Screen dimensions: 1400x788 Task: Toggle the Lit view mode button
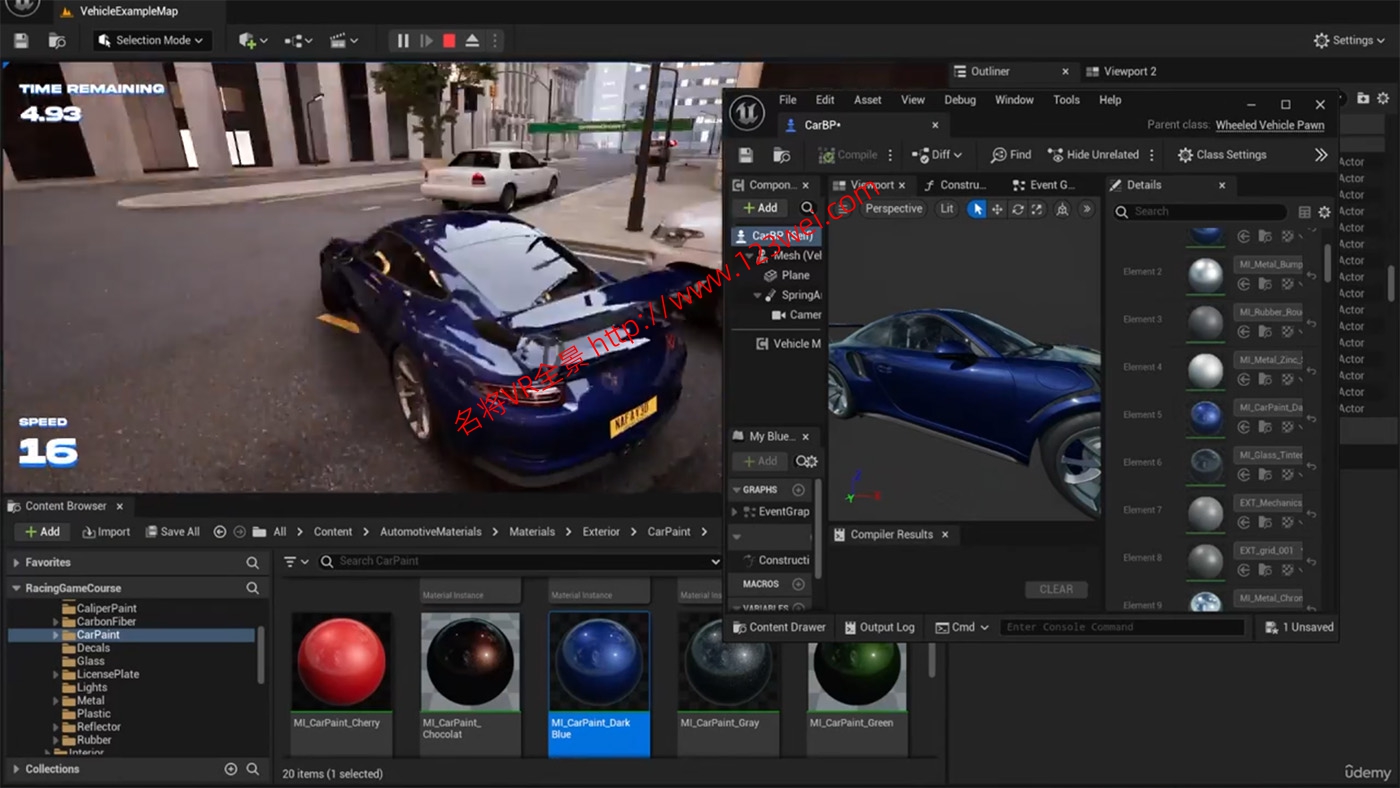pyautogui.click(x=946, y=209)
